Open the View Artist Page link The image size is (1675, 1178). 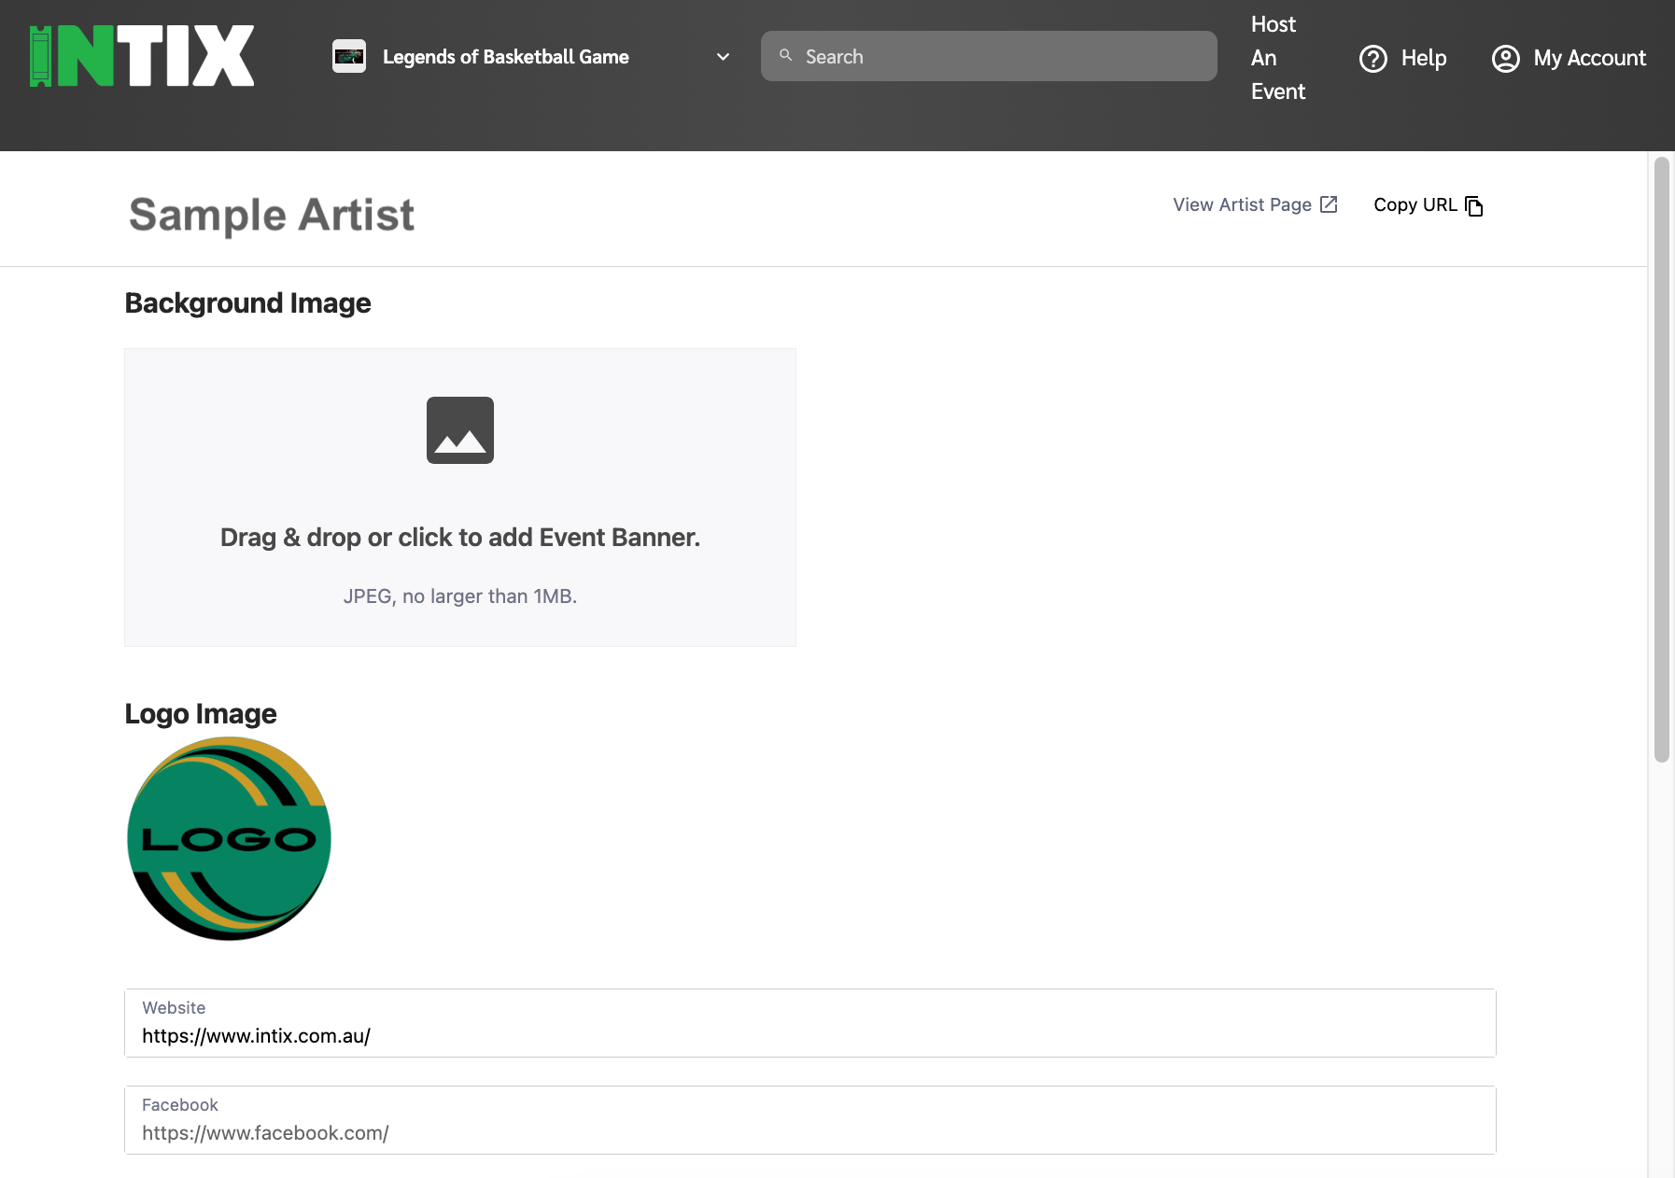(x=1243, y=204)
